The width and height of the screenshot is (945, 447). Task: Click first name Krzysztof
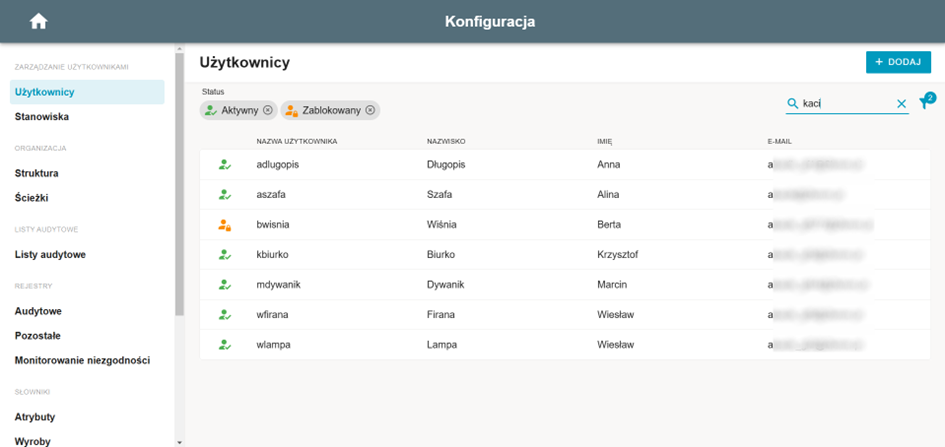[618, 255]
